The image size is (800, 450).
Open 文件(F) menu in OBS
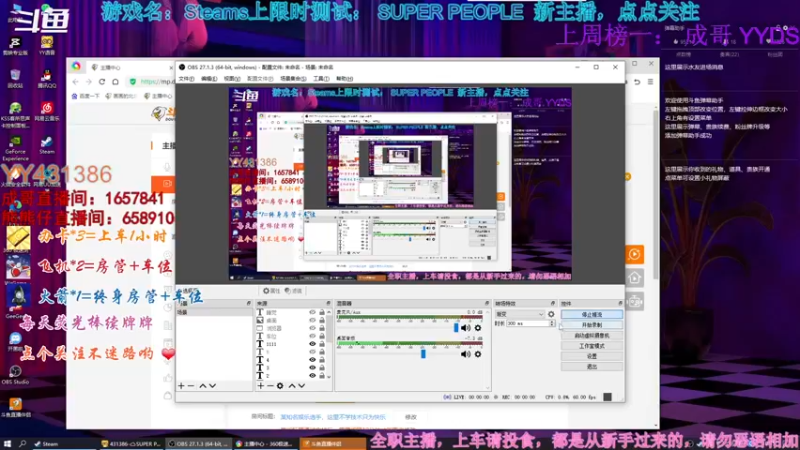tap(186, 79)
